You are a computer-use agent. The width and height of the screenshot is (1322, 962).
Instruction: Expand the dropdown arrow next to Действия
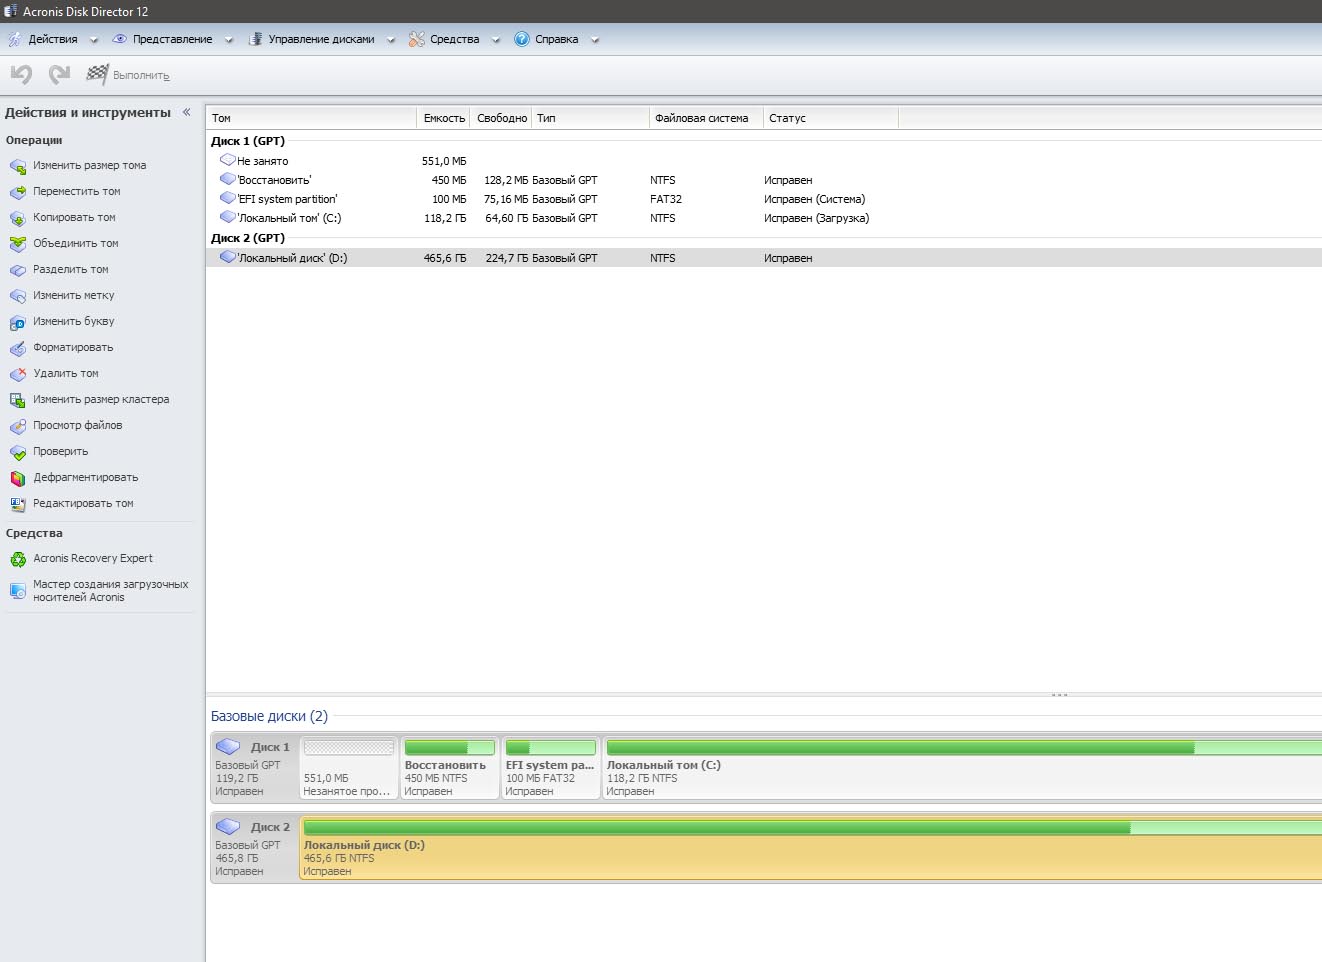click(x=94, y=40)
